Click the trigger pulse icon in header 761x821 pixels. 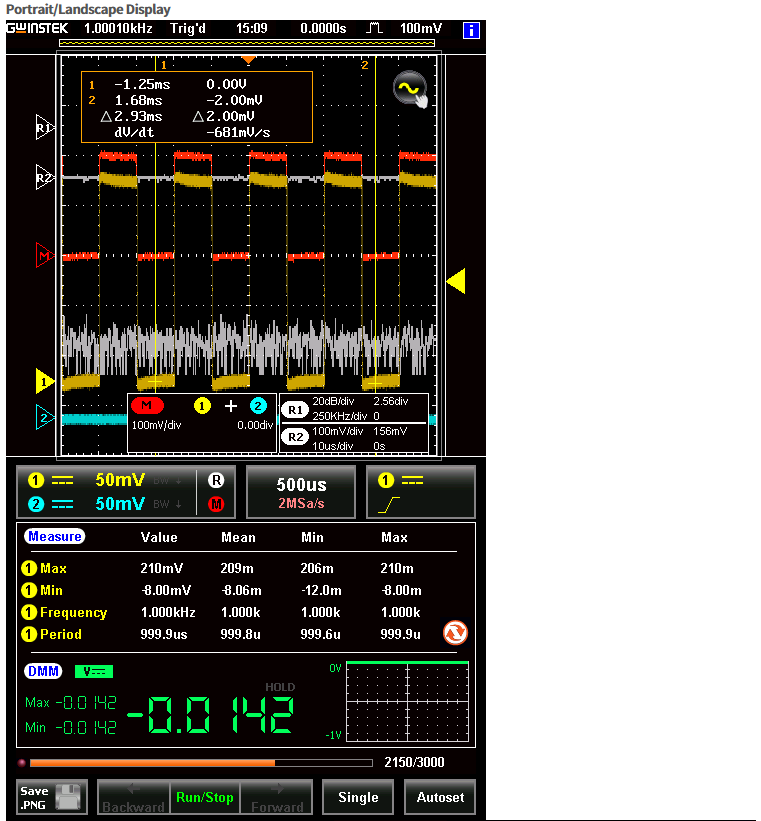(x=374, y=28)
